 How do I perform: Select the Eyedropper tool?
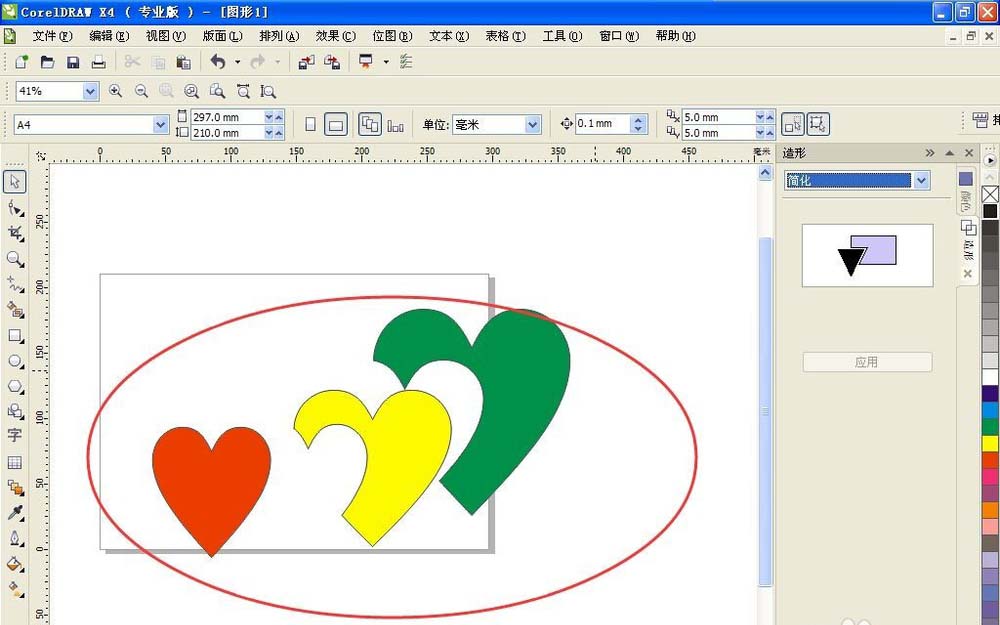click(15, 513)
